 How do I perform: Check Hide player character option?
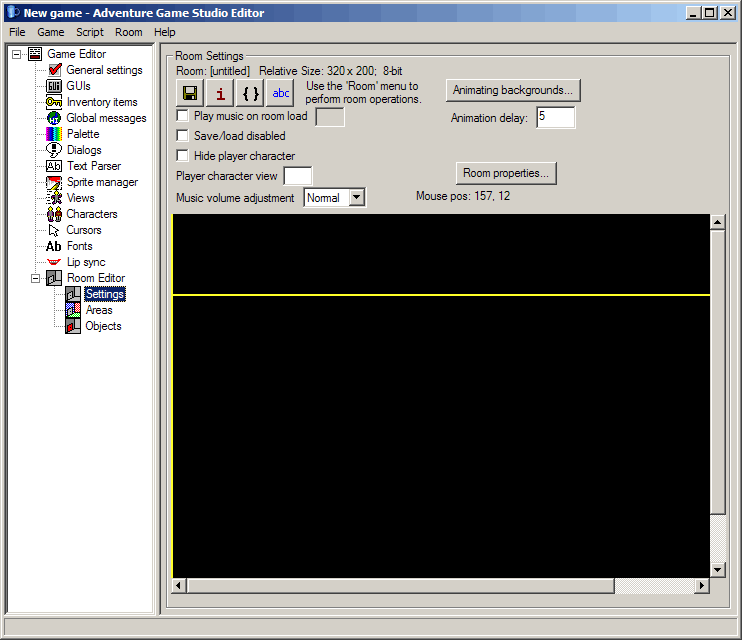point(182,155)
